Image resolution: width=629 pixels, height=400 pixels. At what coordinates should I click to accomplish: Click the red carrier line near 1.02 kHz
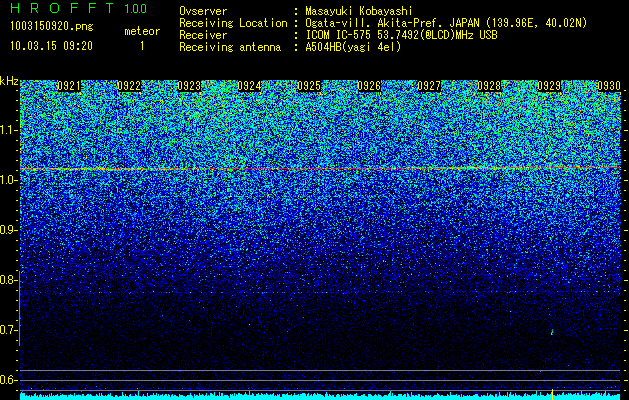click(321, 169)
